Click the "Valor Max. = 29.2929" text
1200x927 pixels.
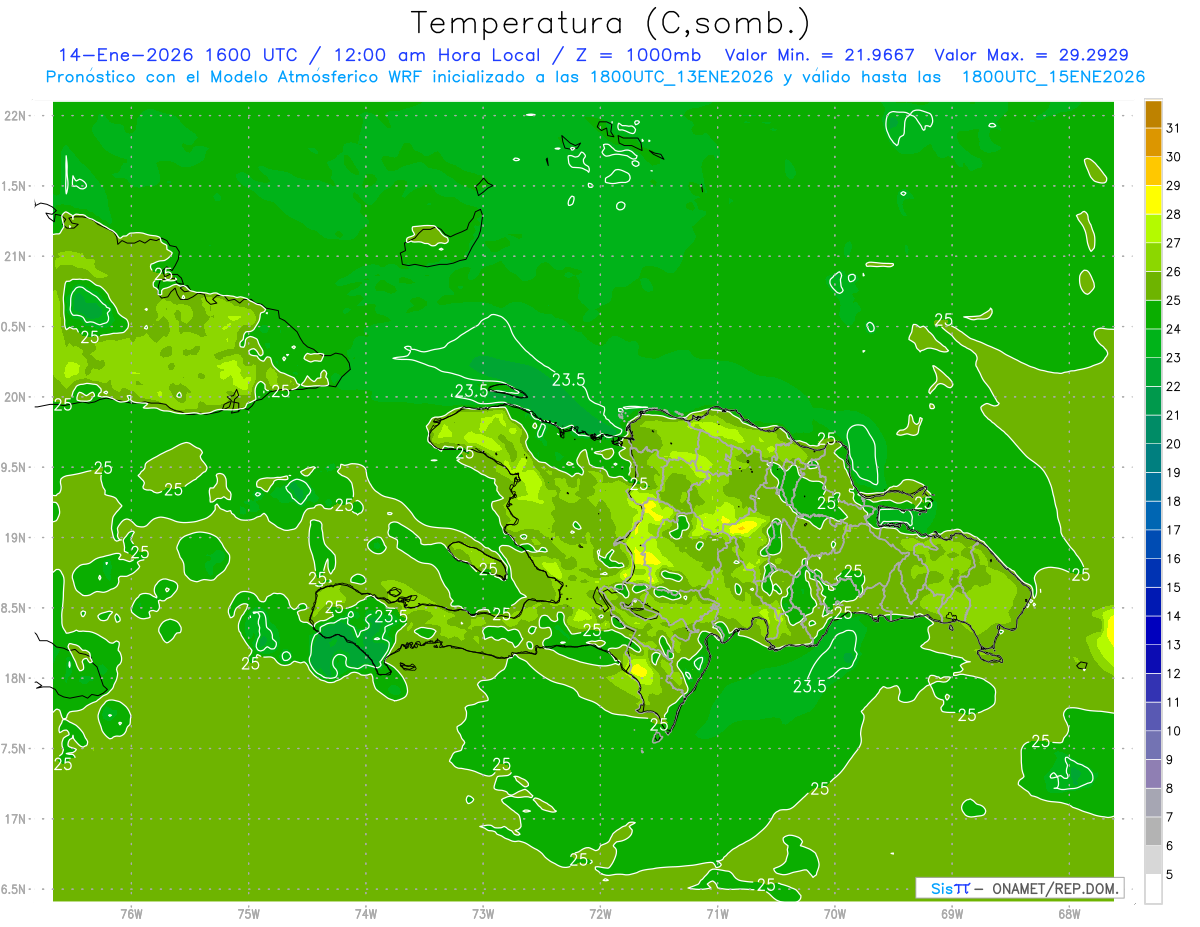(x=1031, y=55)
